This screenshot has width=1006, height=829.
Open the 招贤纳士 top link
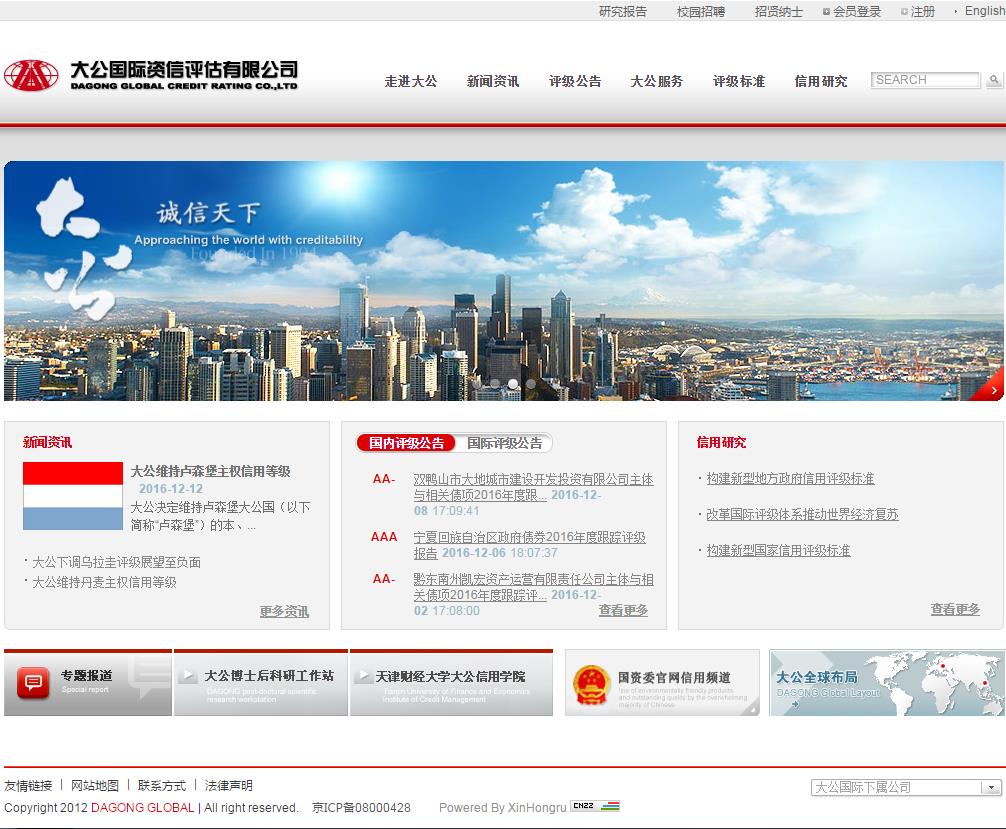pyautogui.click(x=778, y=12)
